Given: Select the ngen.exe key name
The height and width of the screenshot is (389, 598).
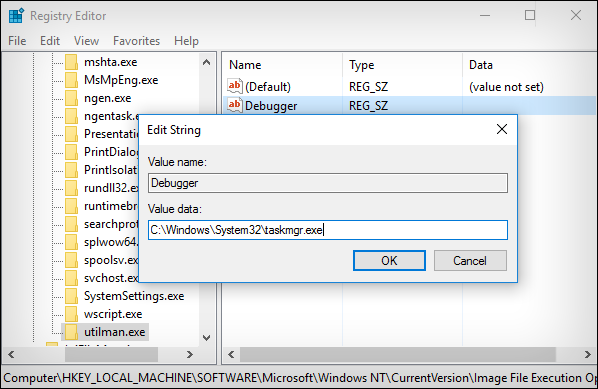Looking at the screenshot, I should pos(108,98).
